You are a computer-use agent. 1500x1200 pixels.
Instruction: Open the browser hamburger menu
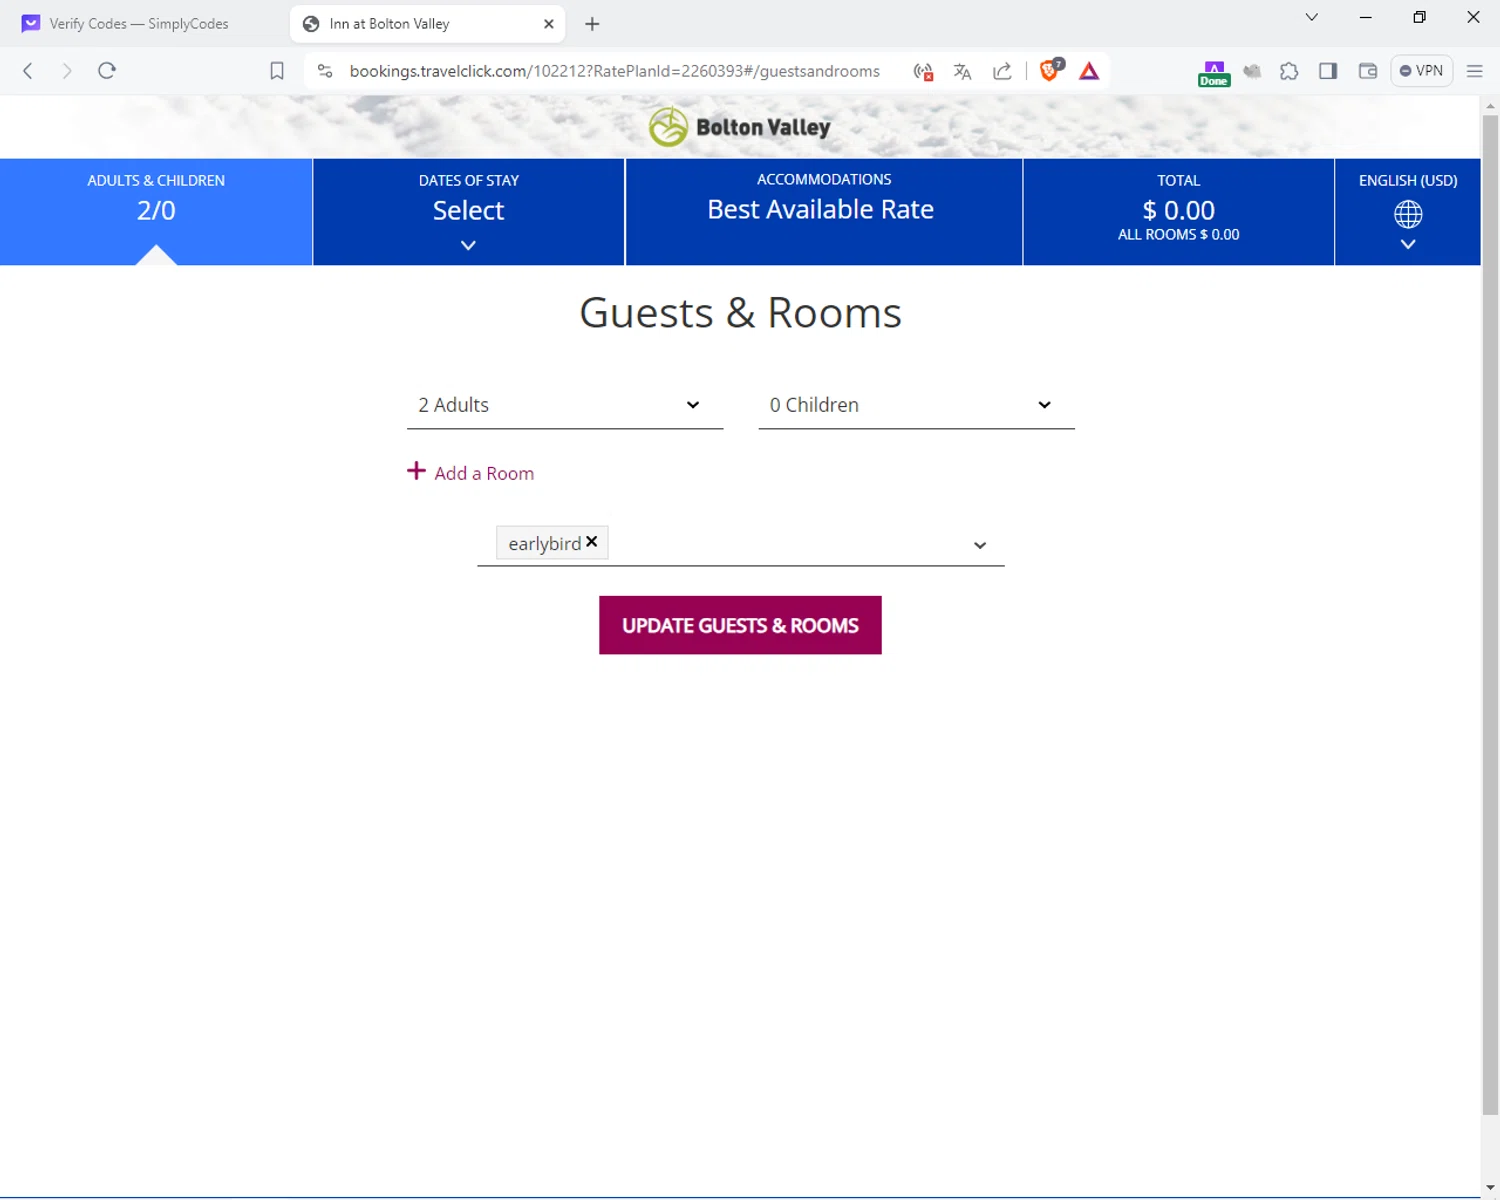1474,71
